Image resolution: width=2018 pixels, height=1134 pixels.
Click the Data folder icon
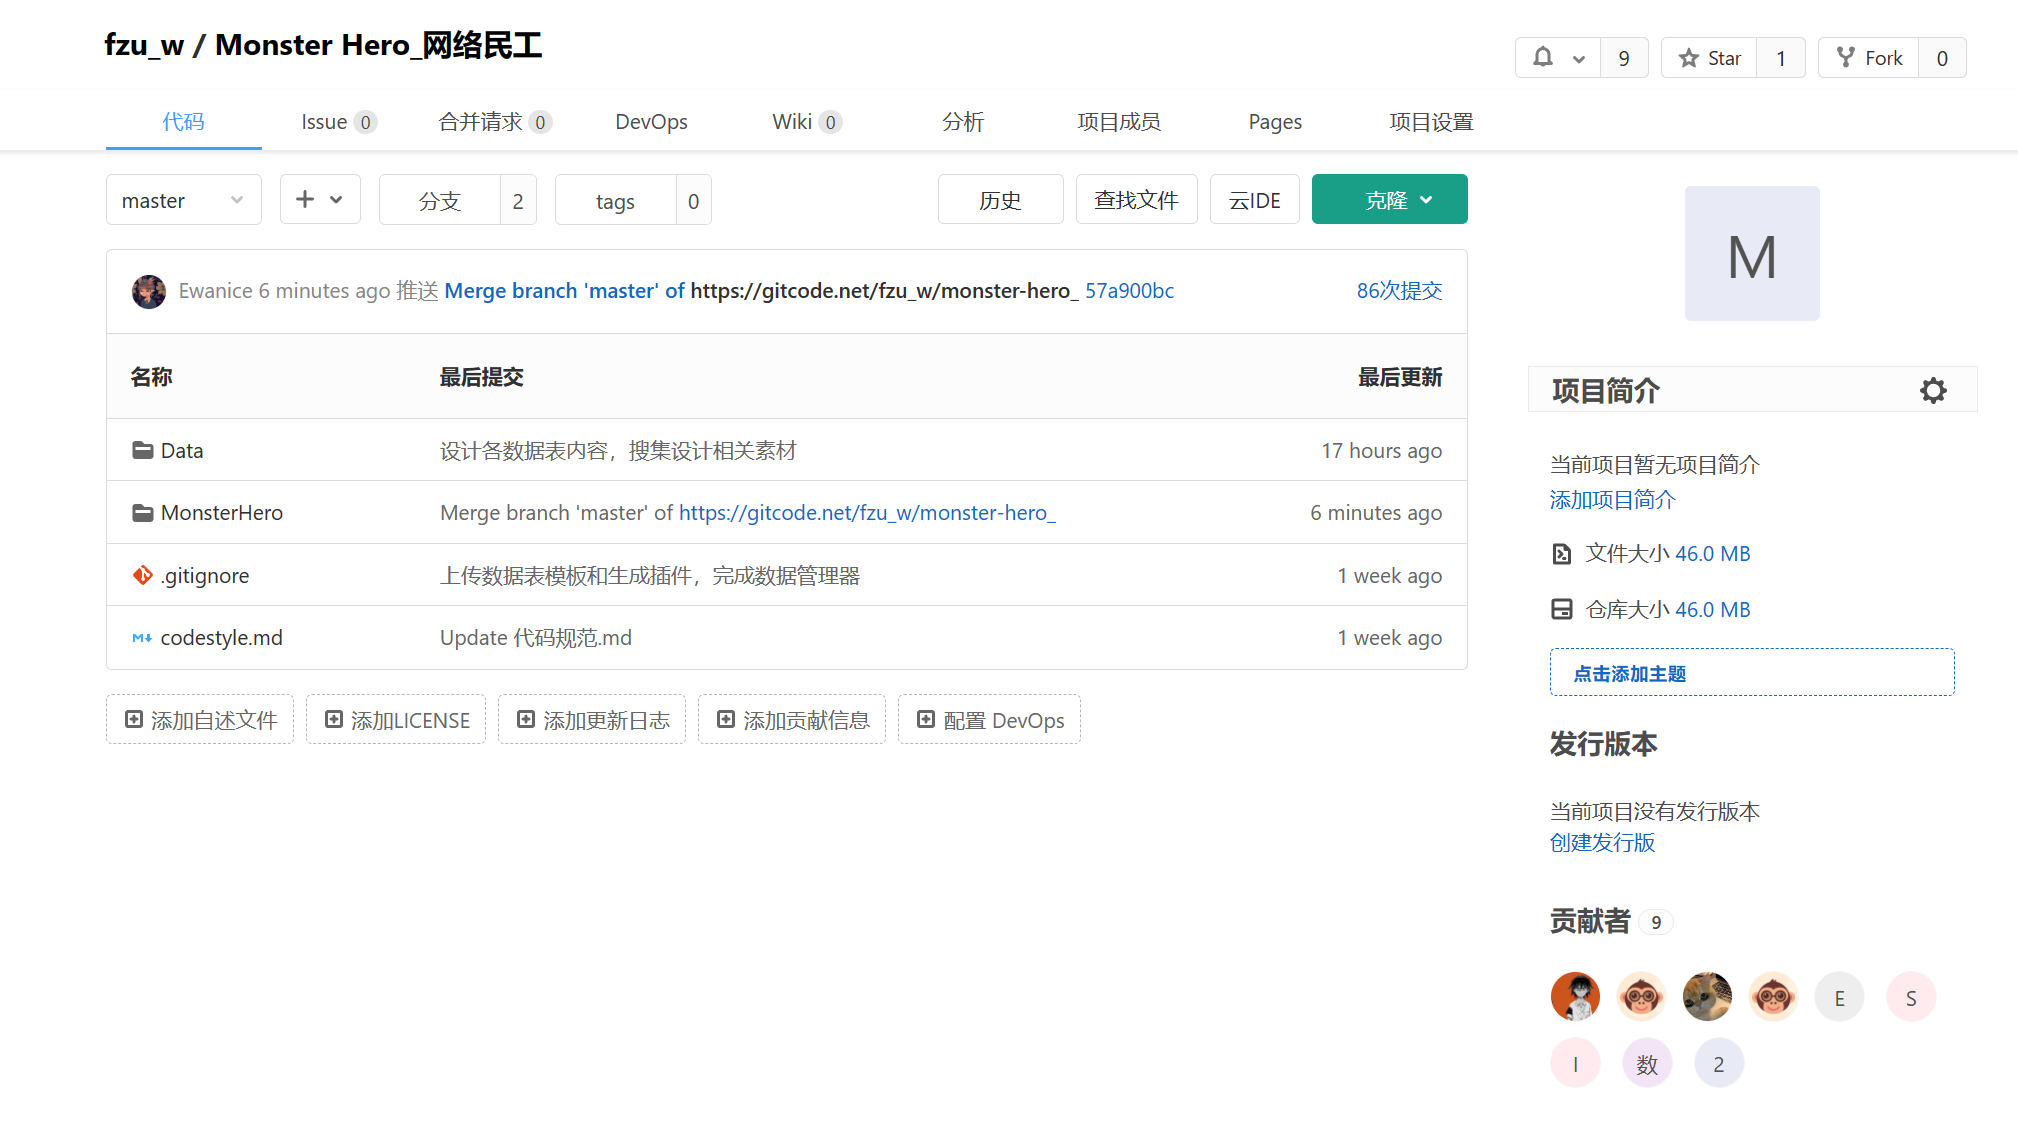point(143,450)
